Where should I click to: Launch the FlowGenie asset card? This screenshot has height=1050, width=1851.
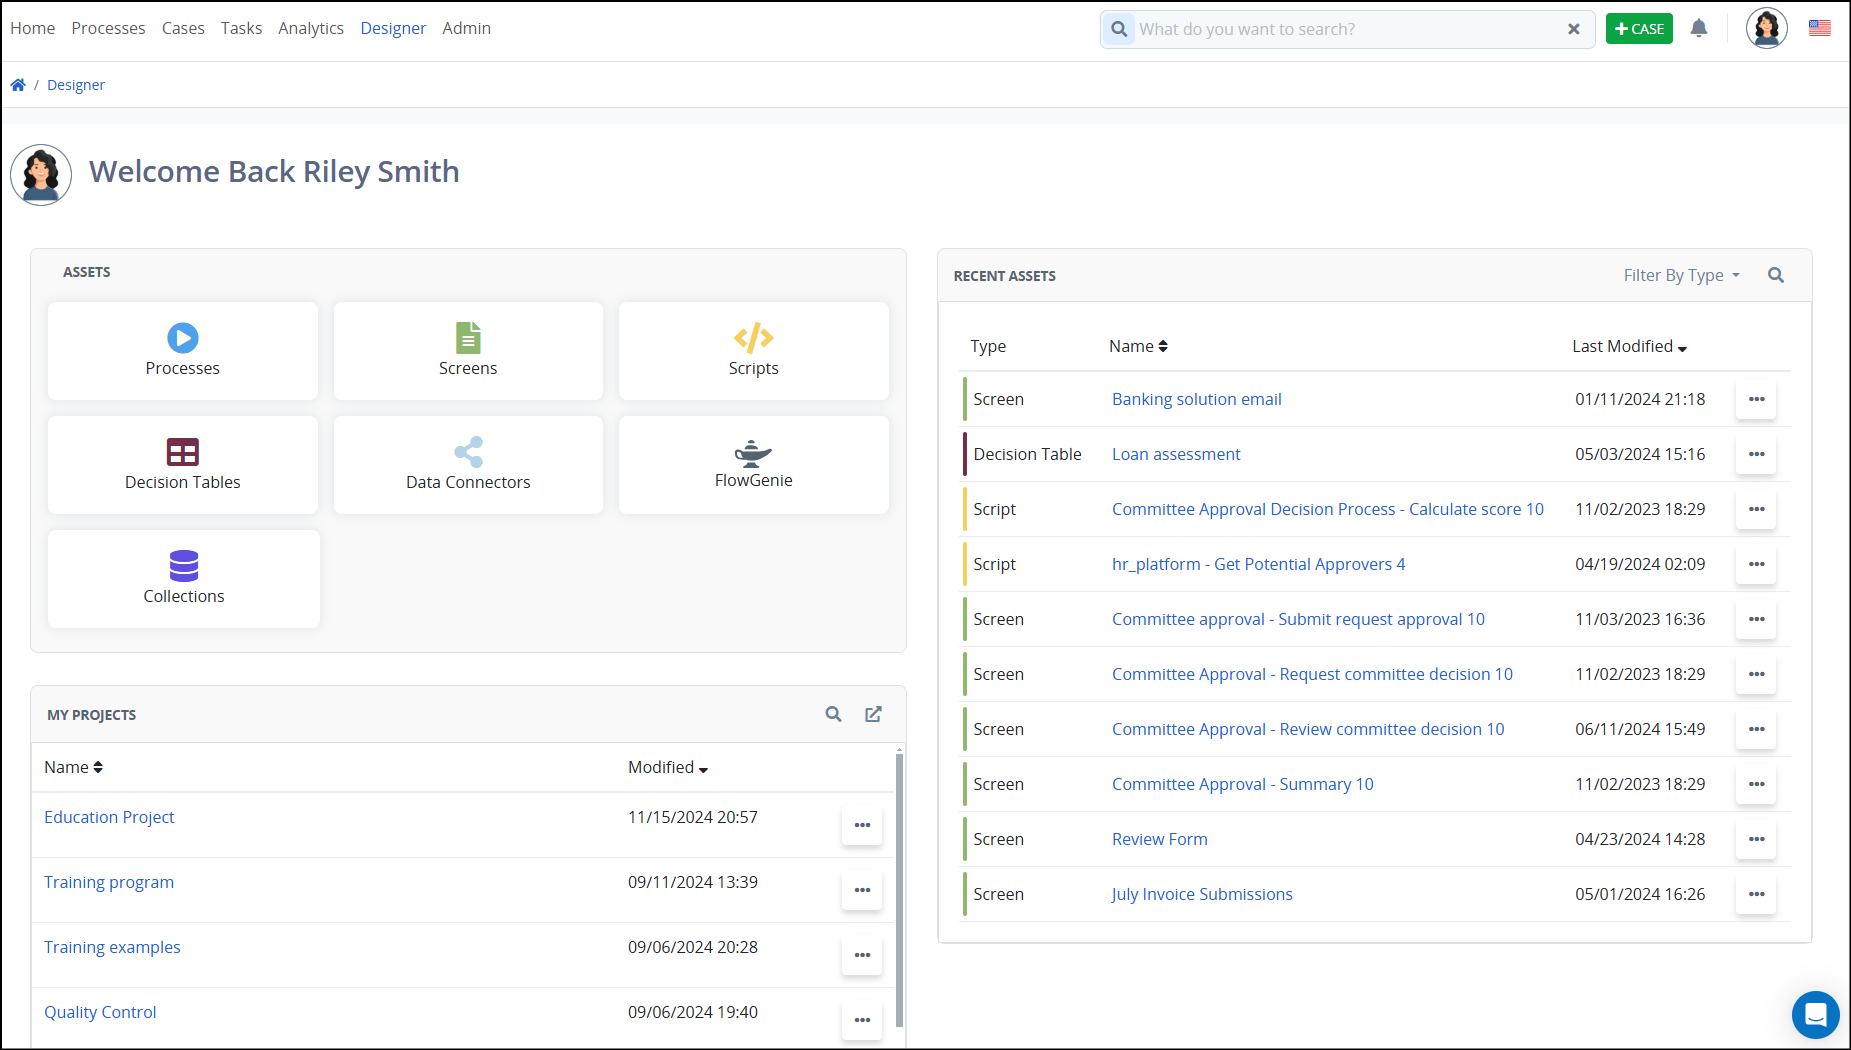tap(753, 465)
